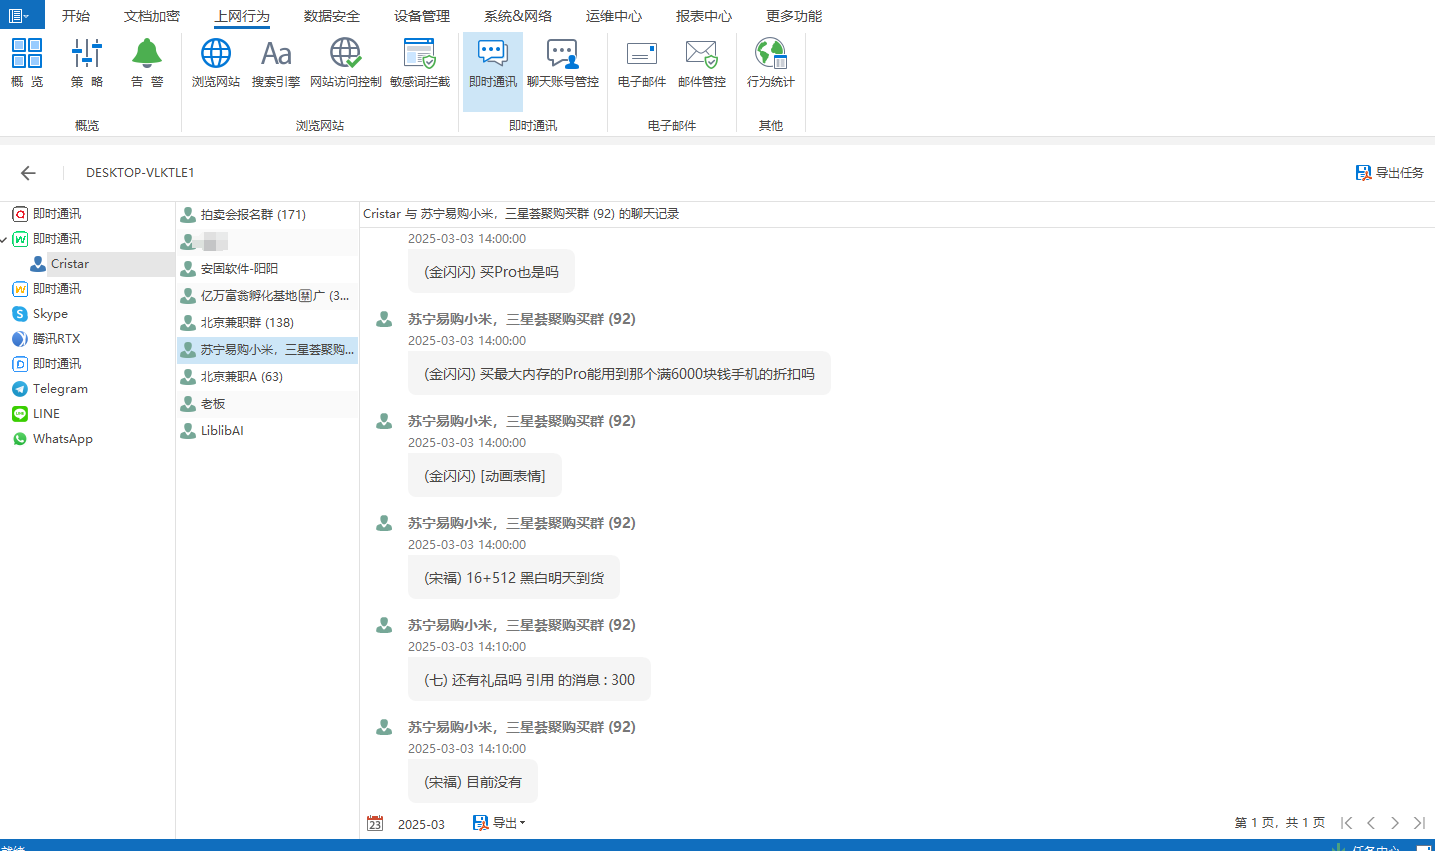Viewport: 1435px width, 851px height.
Task: Click the 邮件管控 envelope icon
Action: click(x=701, y=54)
